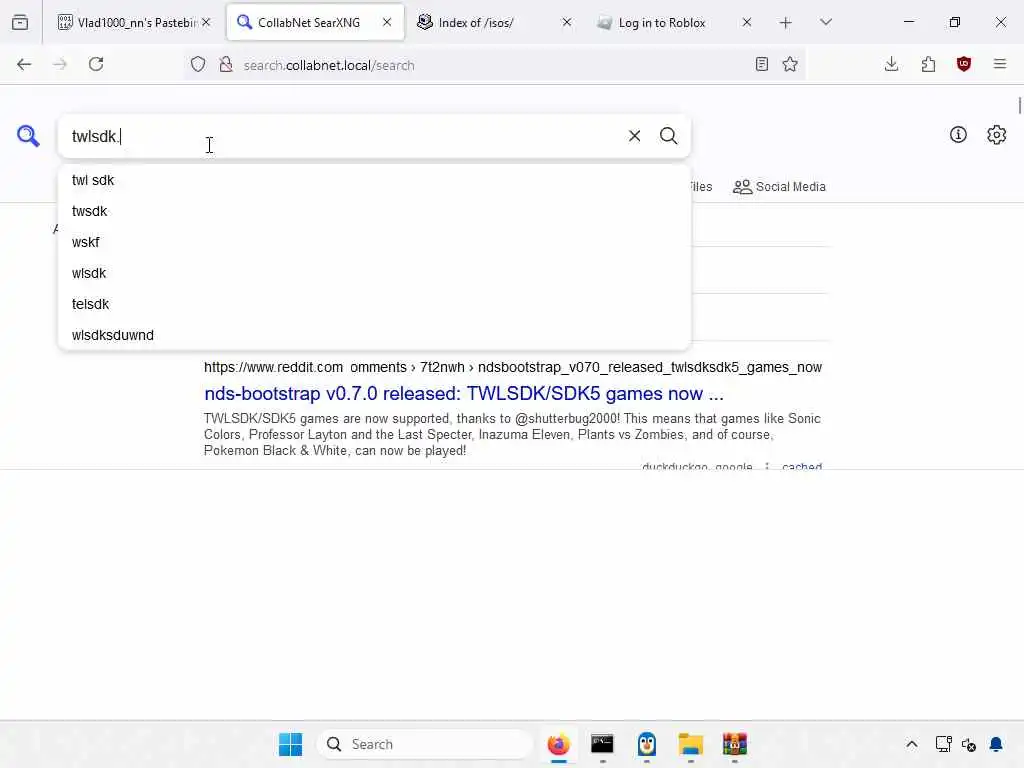Go back to the previous page
Image resolution: width=1024 pixels, height=768 pixels.
coord(24,64)
